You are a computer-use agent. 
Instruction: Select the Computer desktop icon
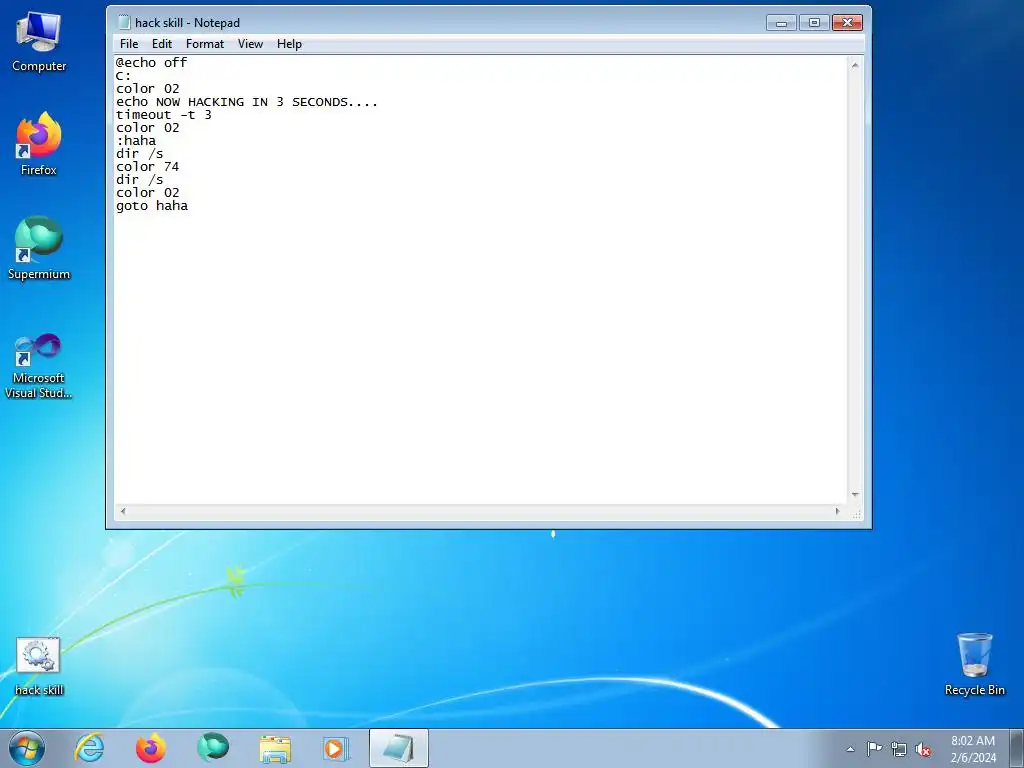pyautogui.click(x=39, y=42)
